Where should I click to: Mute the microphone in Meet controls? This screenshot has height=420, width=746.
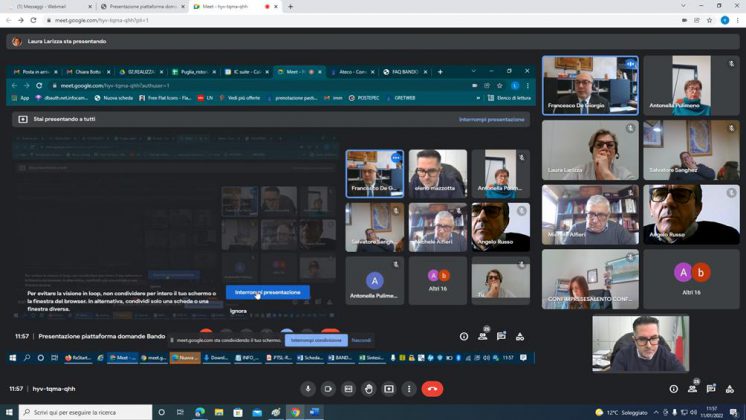(x=308, y=389)
